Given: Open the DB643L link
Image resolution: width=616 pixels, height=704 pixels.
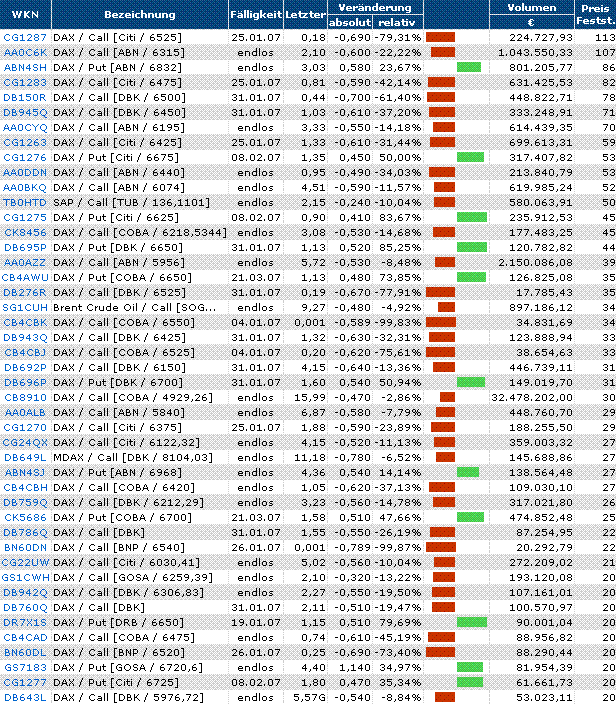Looking at the screenshot, I should tap(25, 698).
